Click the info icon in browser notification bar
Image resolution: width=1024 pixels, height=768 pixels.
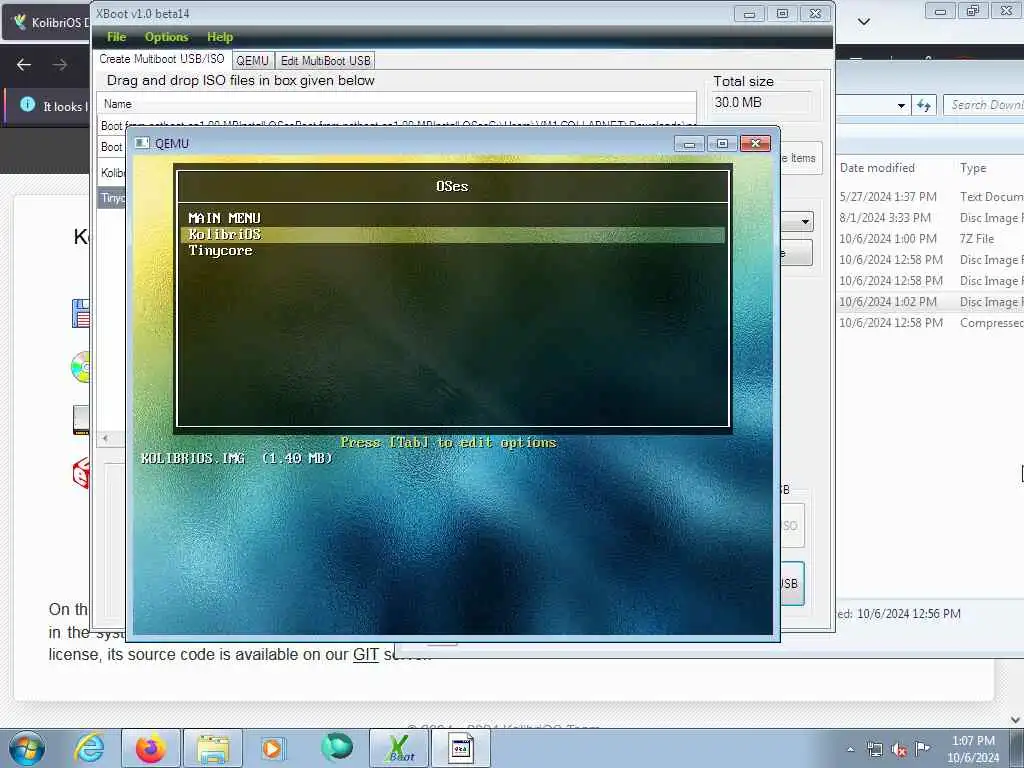[27, 104]
